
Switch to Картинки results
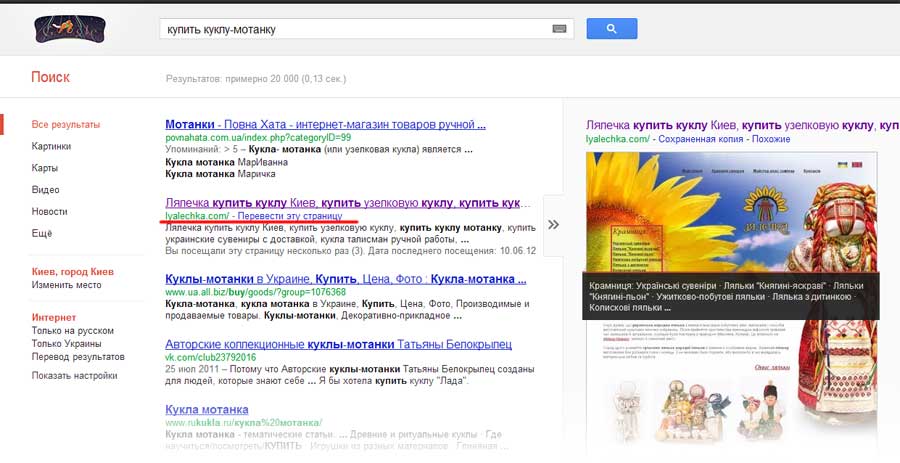coord(51,146)
